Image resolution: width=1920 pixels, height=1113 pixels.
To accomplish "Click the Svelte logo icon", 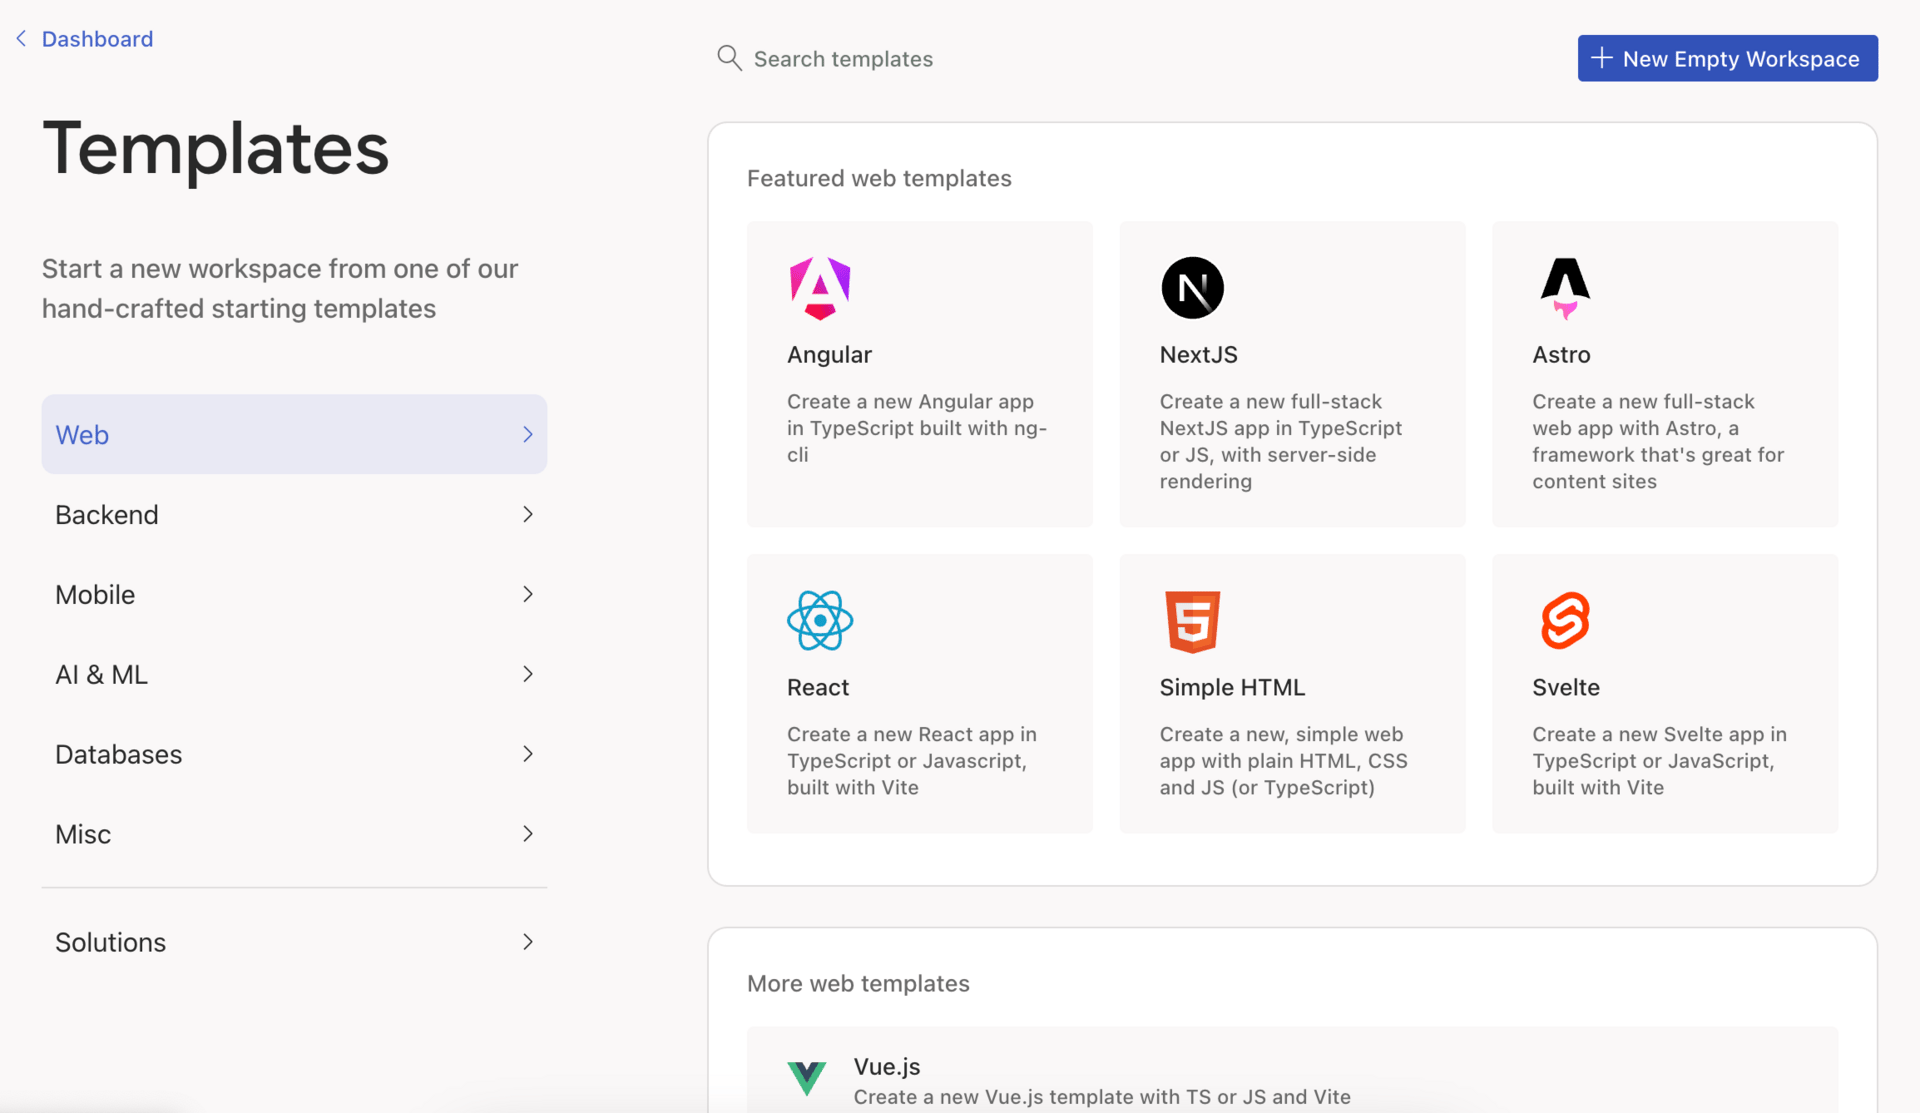I will (x=1565, y=620).
